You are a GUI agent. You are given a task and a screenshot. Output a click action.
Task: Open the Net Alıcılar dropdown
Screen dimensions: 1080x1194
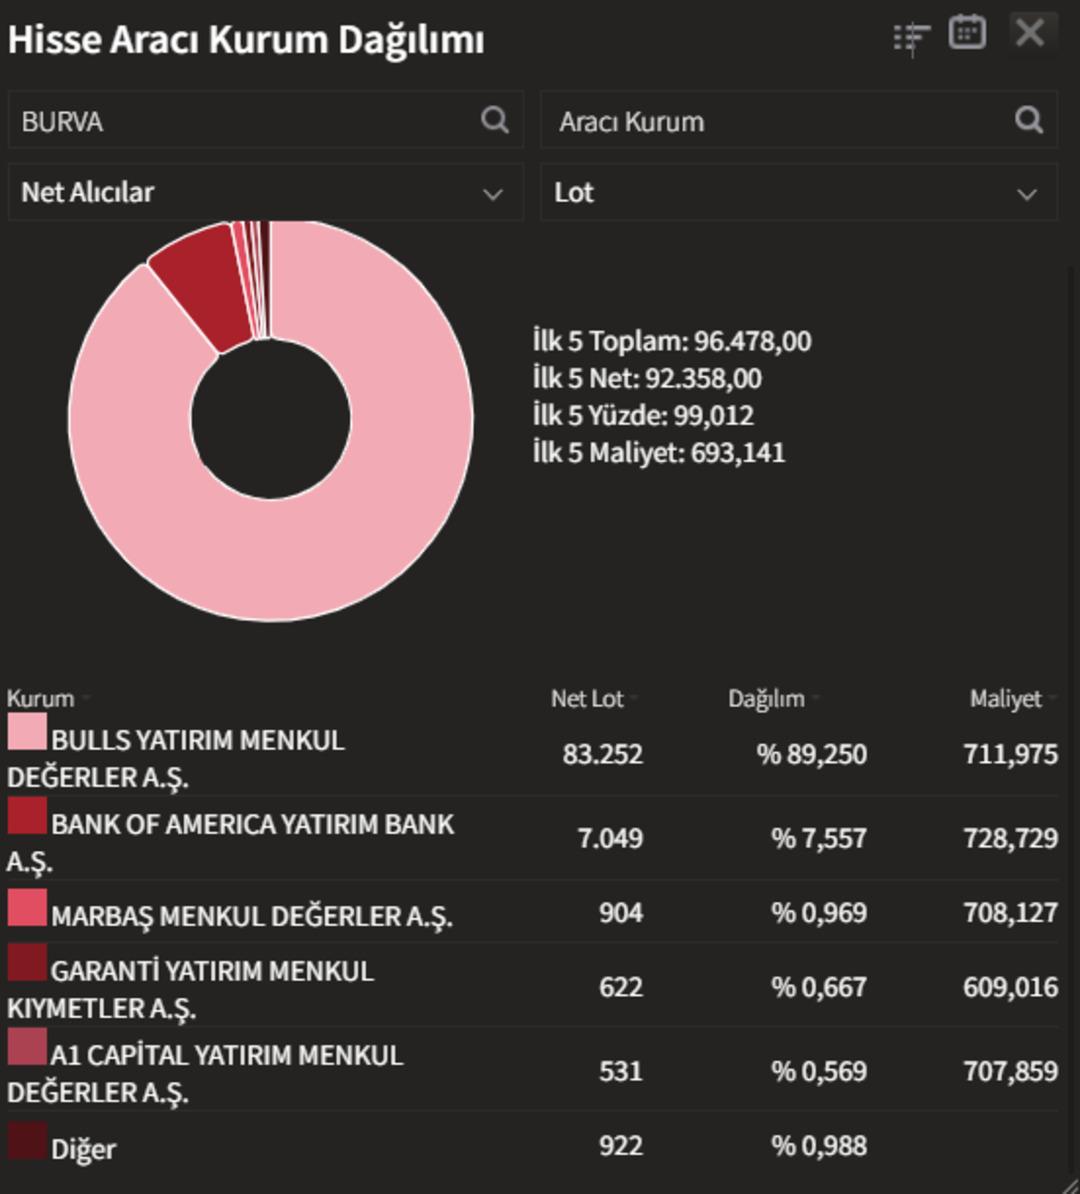[265, 192]
